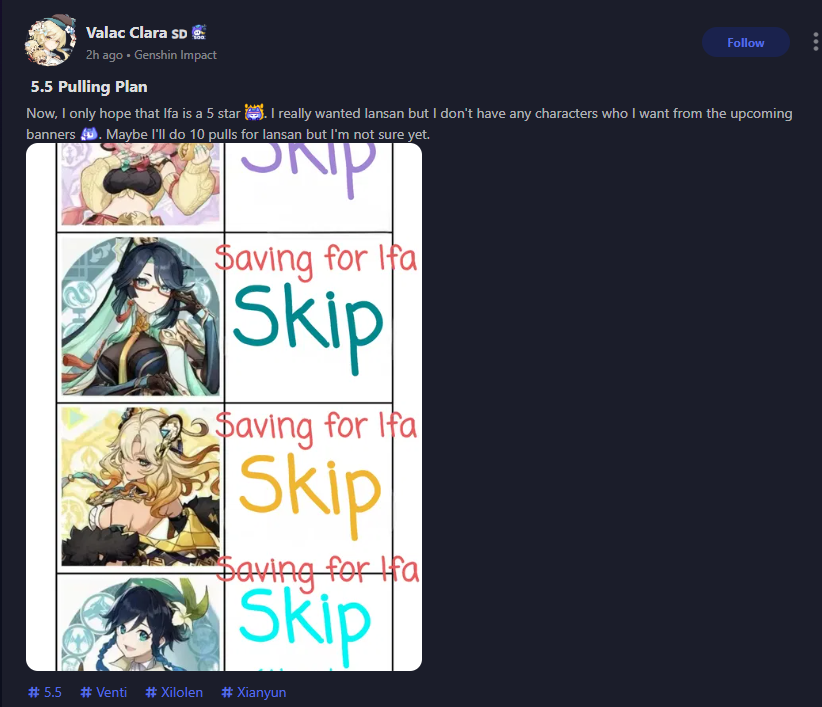The height and width of the screenshot is (707, 822).
Task: Click the orange 'Skip' text in image
Action: pyautogui.click(x=309, y=493)
